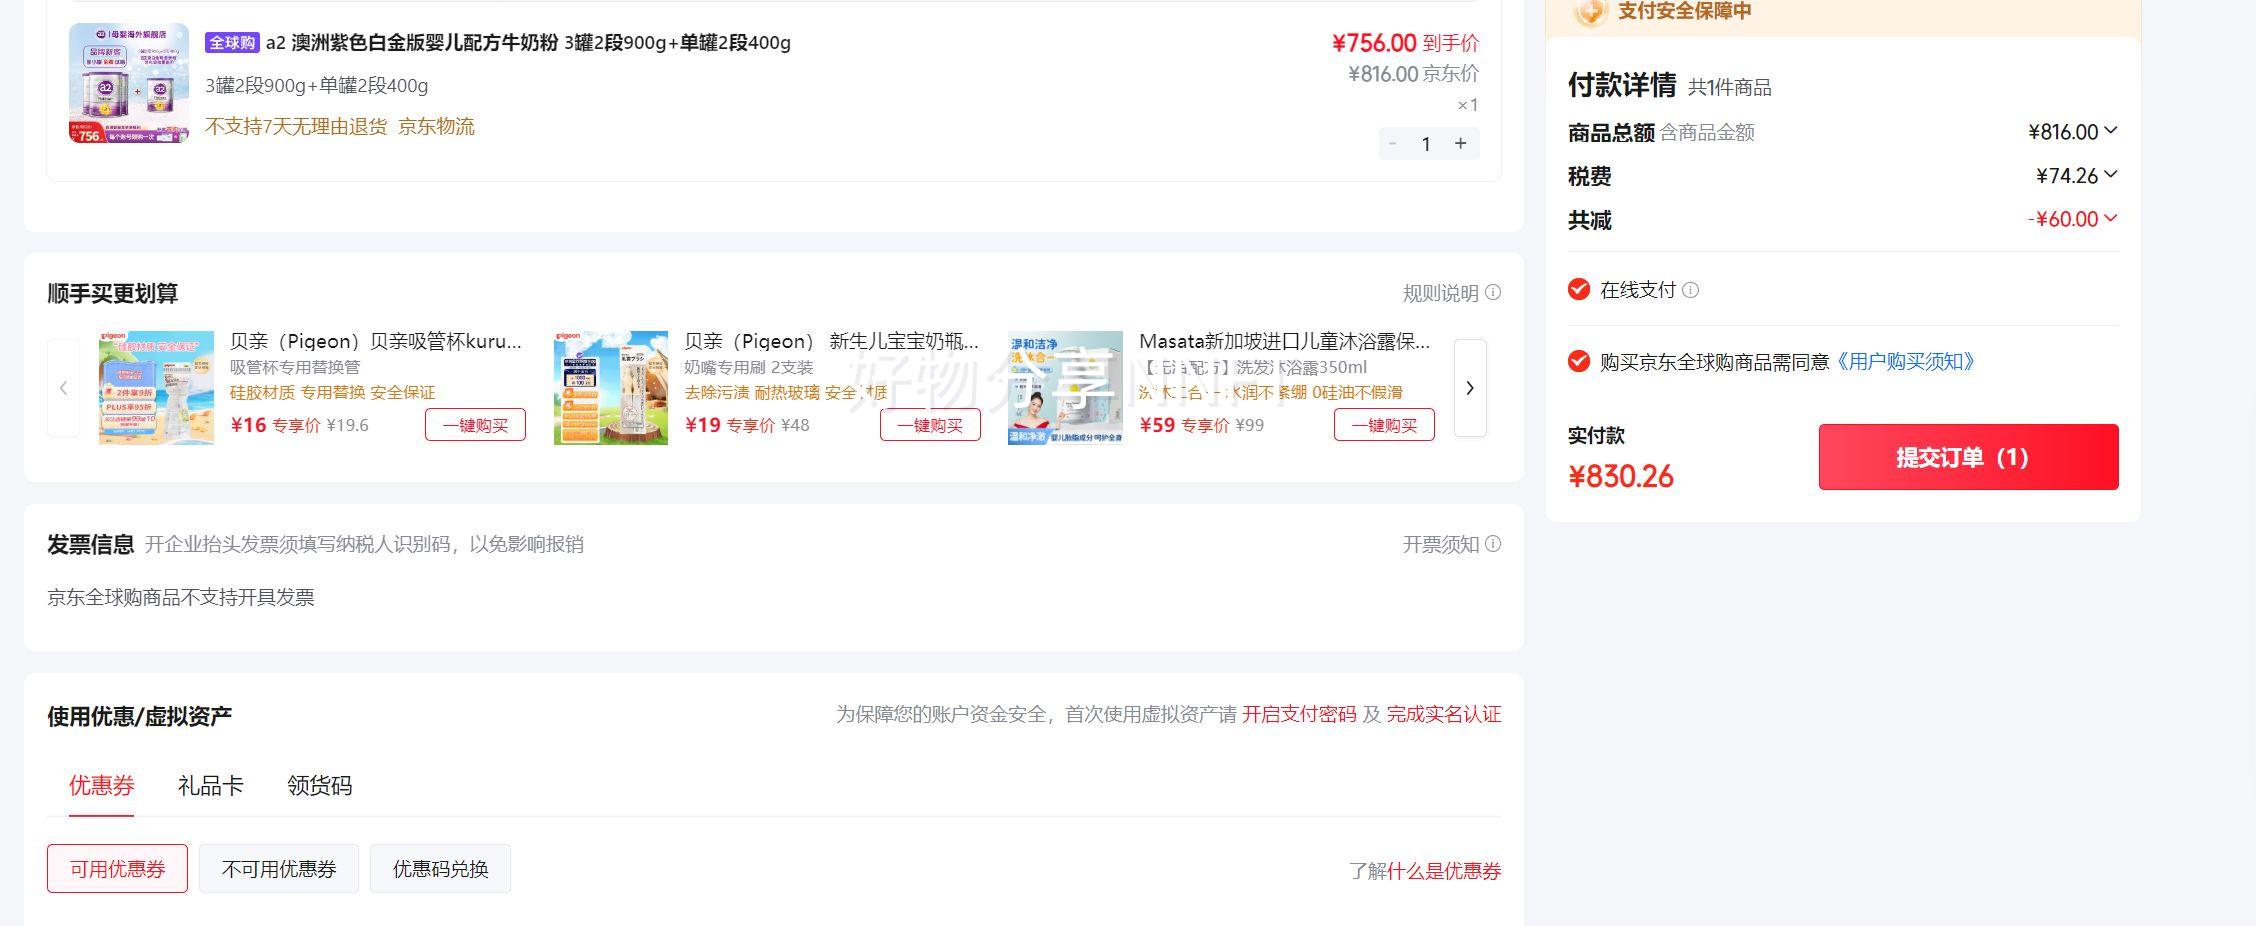2256x926 pixels.
Task: Click 一键购买 for the Pigeon straw cup
Action: (x=475, y=425)
